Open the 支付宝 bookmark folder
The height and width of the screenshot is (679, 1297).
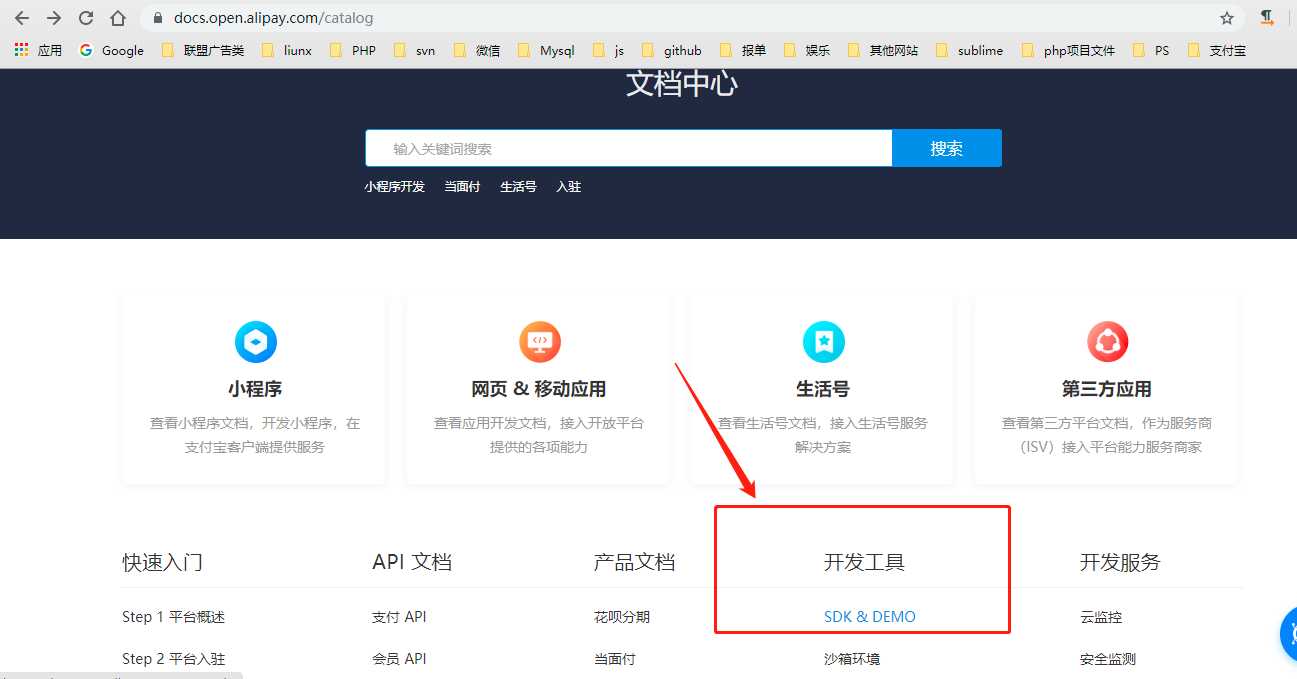point(1217,50)
